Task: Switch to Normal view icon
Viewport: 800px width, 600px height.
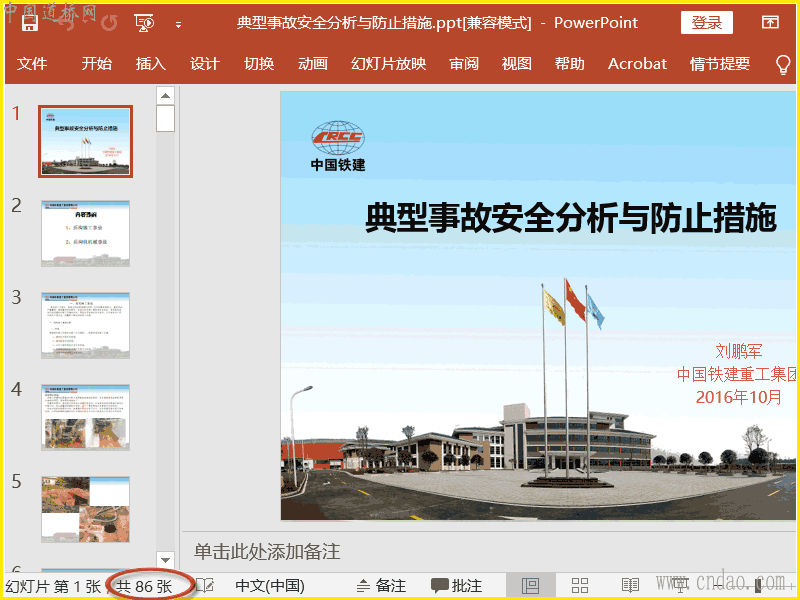Action: point(531,585)
